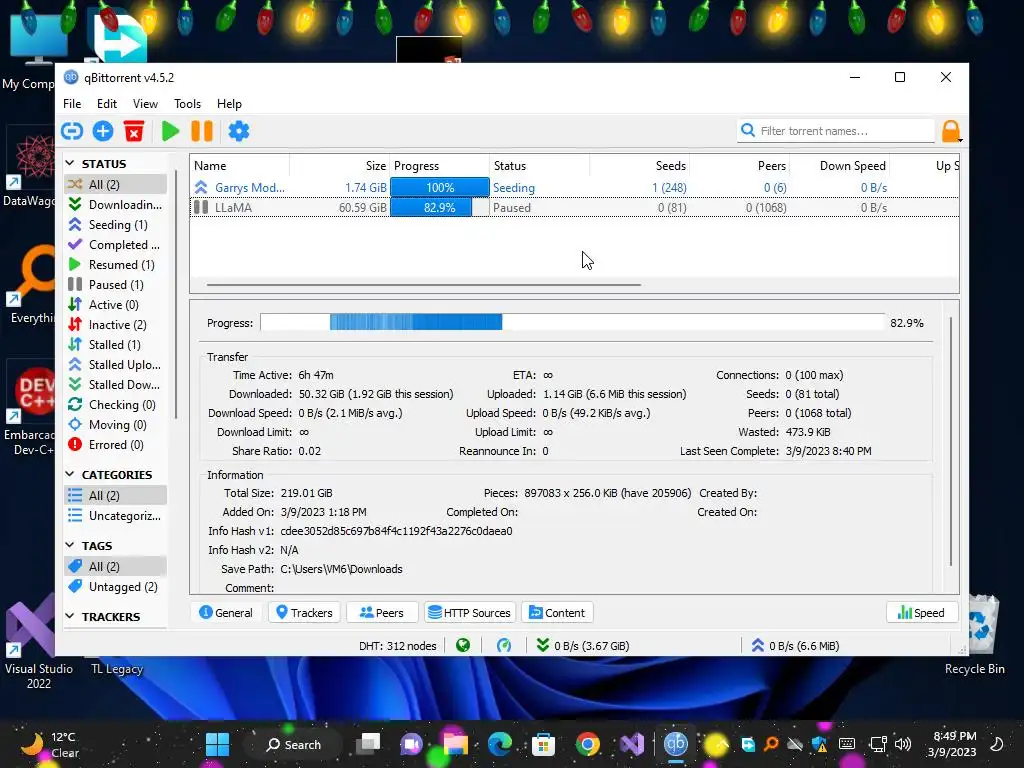Switch to the Peers tab
The height and width of the screenshot is (768, 1024).
tap(382, 613)
